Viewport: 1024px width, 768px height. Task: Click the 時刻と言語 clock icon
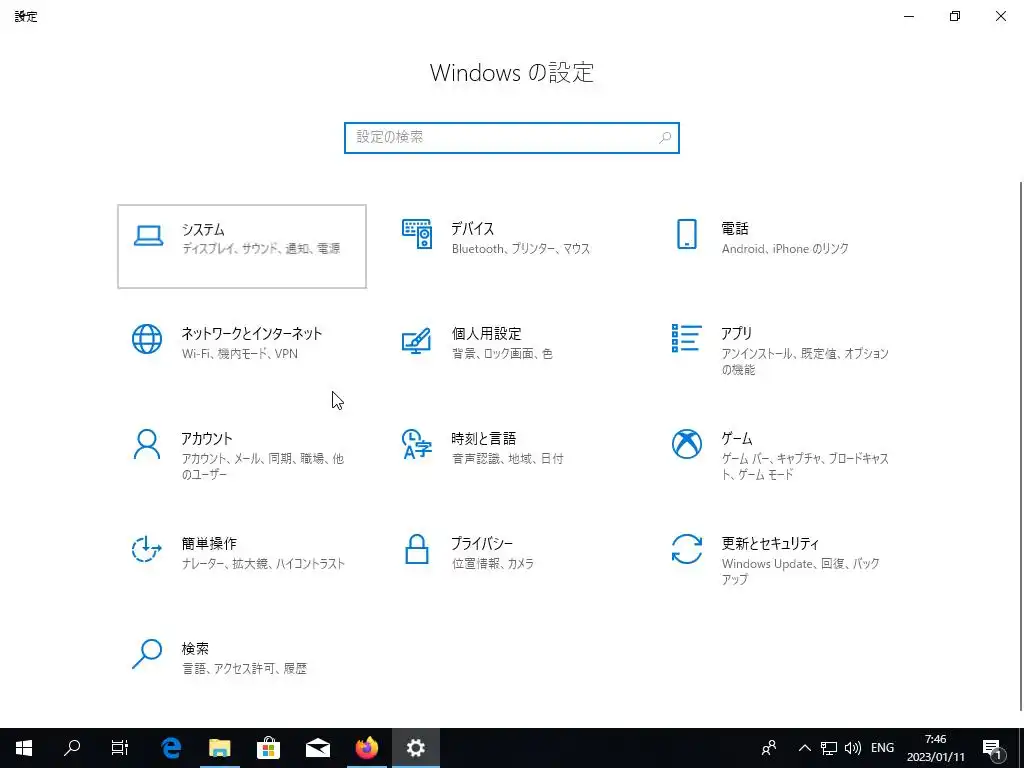coord(417,444)
